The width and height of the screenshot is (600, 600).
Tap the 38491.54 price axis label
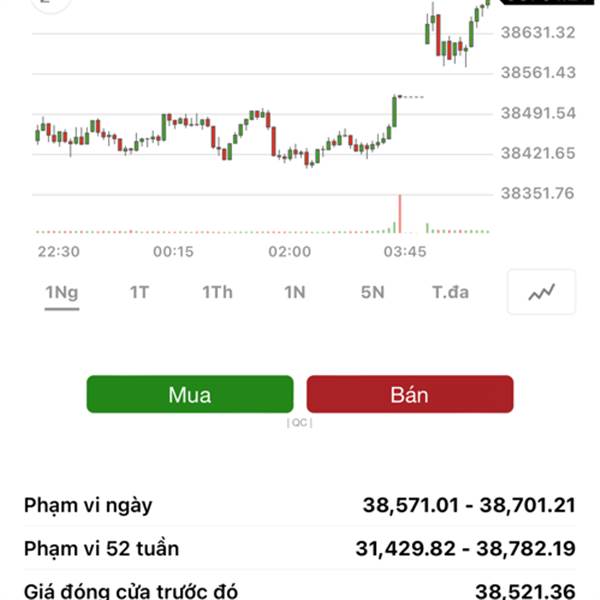pos(538,113)
